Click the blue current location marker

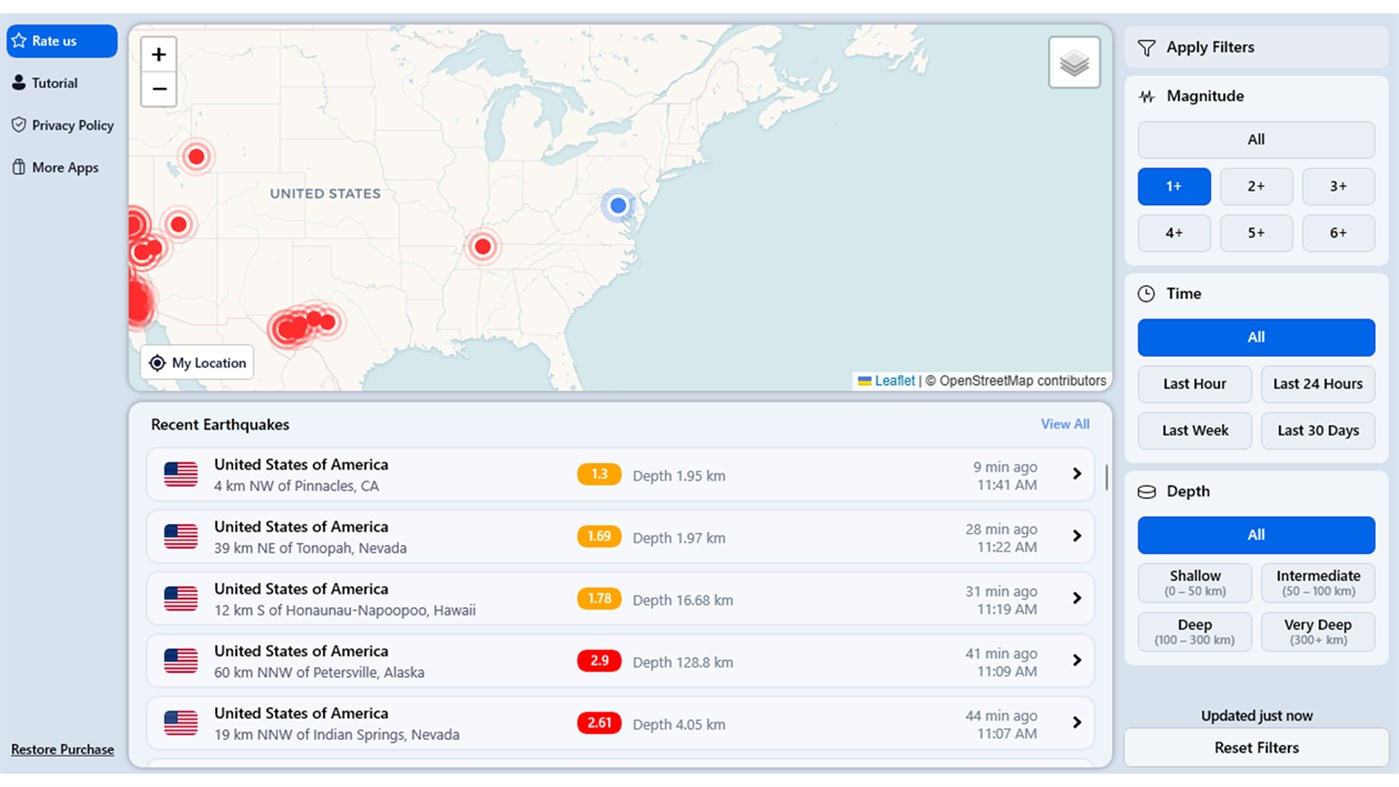[x=618, y=205]
